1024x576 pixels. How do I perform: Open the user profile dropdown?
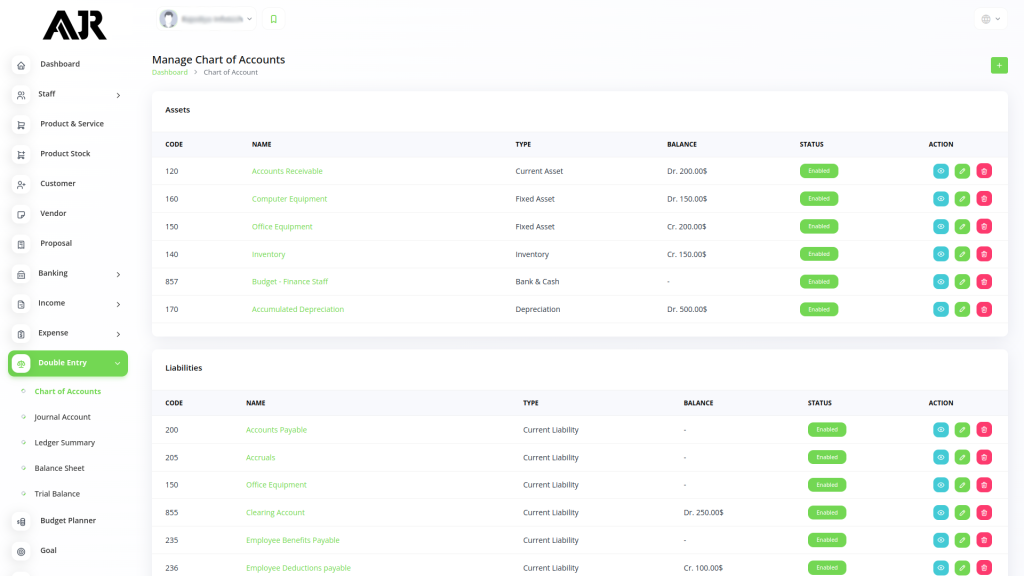[x=207, y=19]
